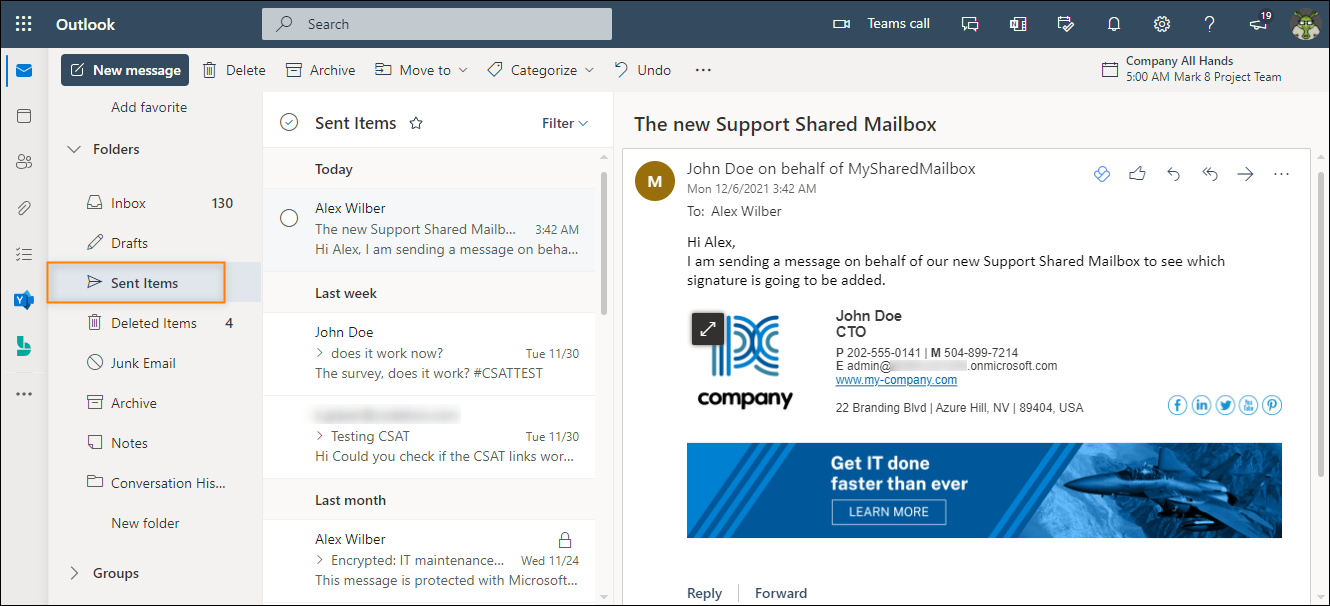Open To Do in left rail
This screenshot has height=606, width=1330.
[x=24, y=254]
